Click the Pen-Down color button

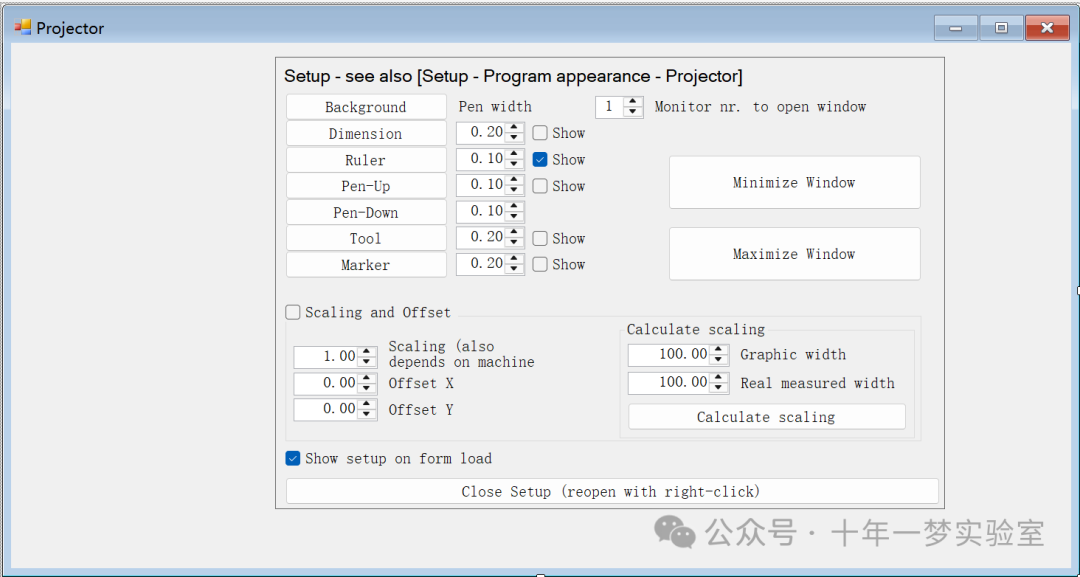[x=366, y=213]
